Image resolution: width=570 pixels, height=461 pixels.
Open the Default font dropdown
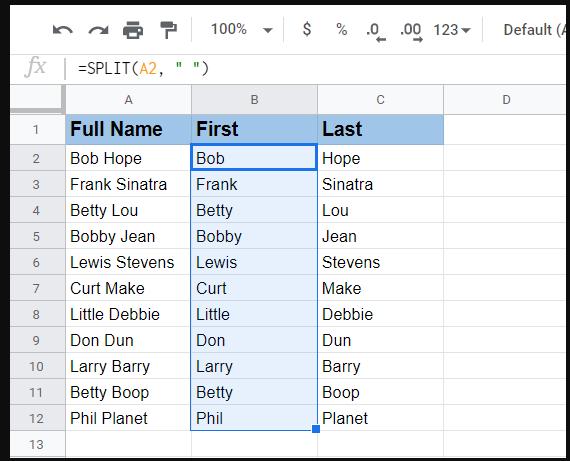(x=534, y=30)
